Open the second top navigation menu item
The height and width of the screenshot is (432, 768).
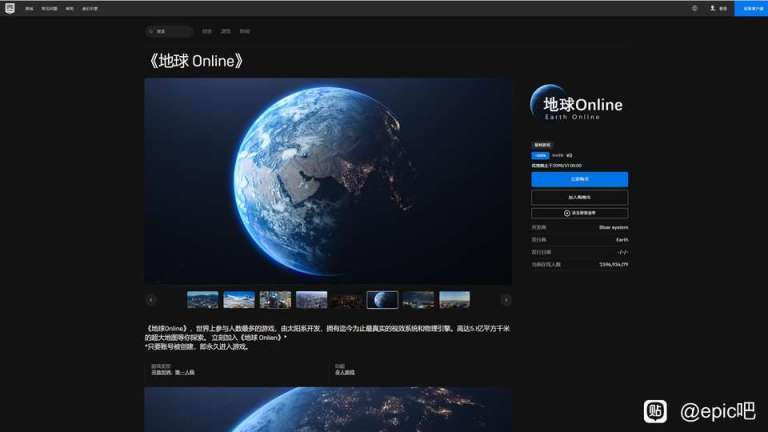pyautogui.click(x=49, y=9)
